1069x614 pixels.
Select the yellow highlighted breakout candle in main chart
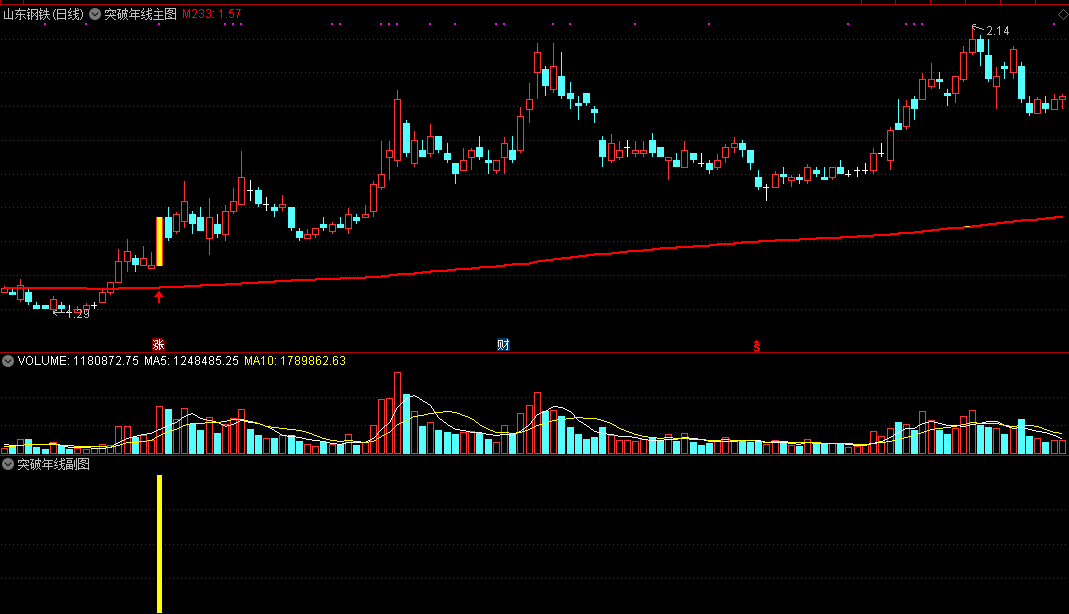160,241
